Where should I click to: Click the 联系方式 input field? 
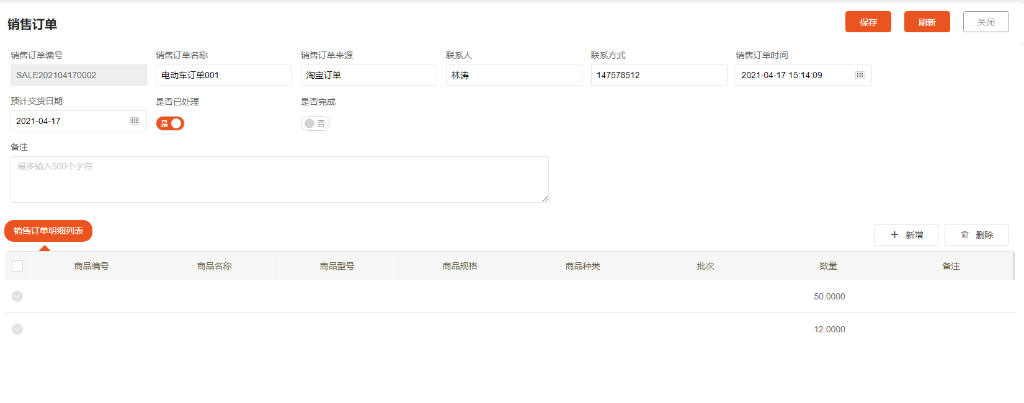pos(658,75)
